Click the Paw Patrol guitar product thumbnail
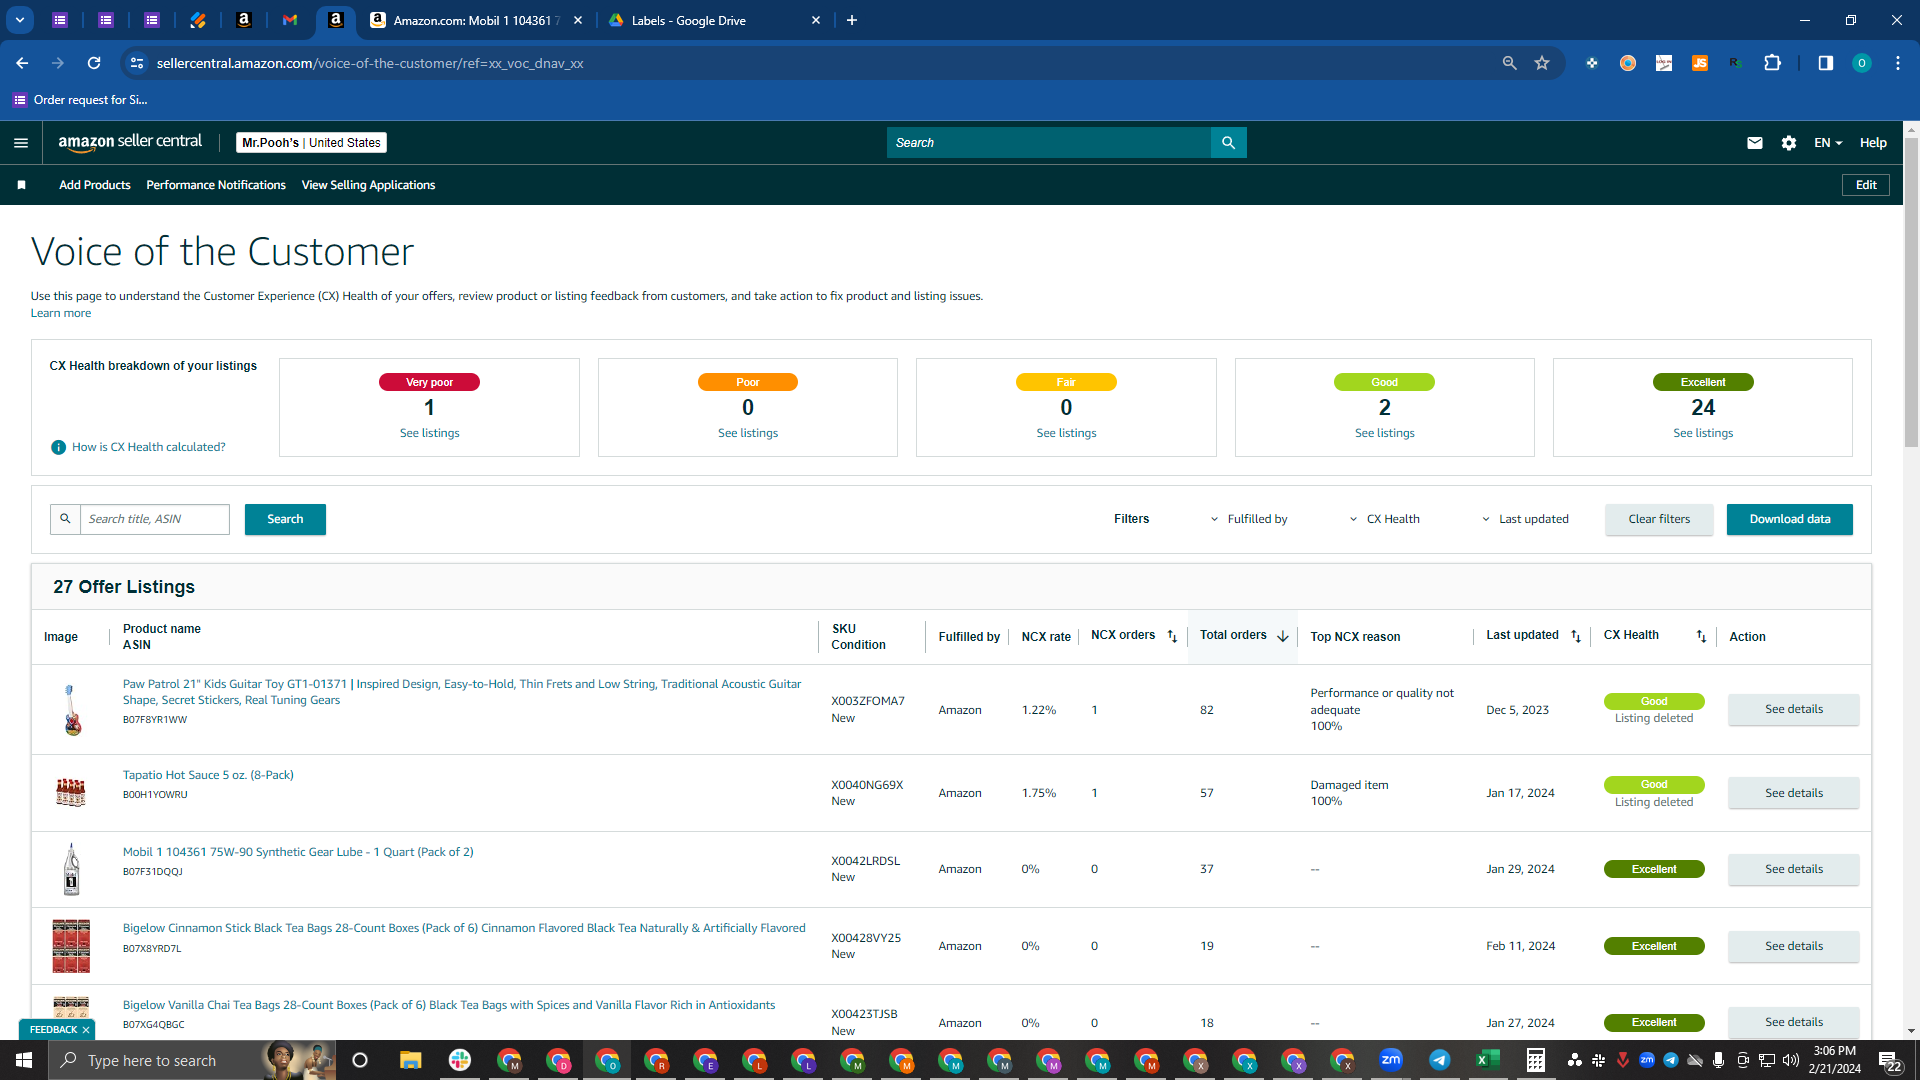 pos(71,710)
